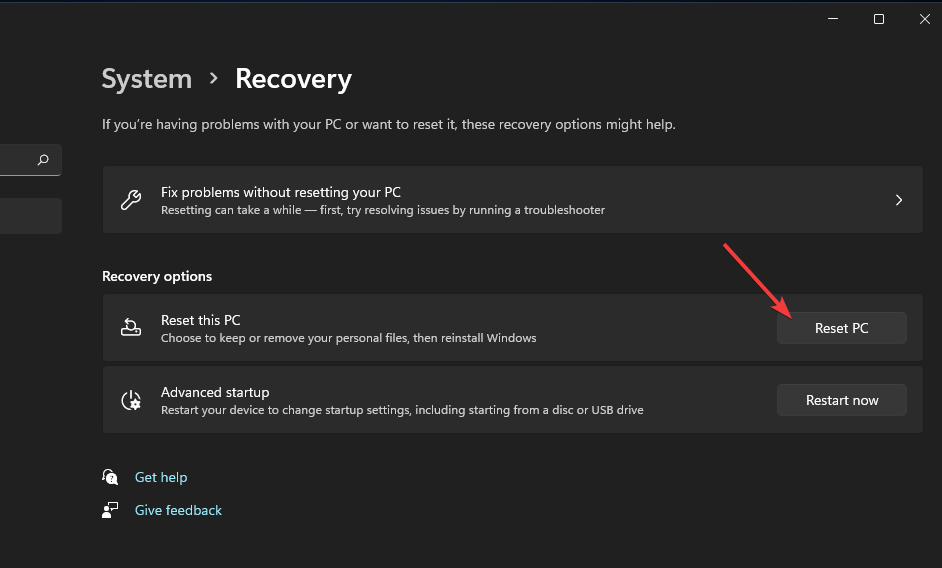The width and height of the screenshot is (942, 568).
Task: Minimize the Settings window
Action: click(832, 19)
